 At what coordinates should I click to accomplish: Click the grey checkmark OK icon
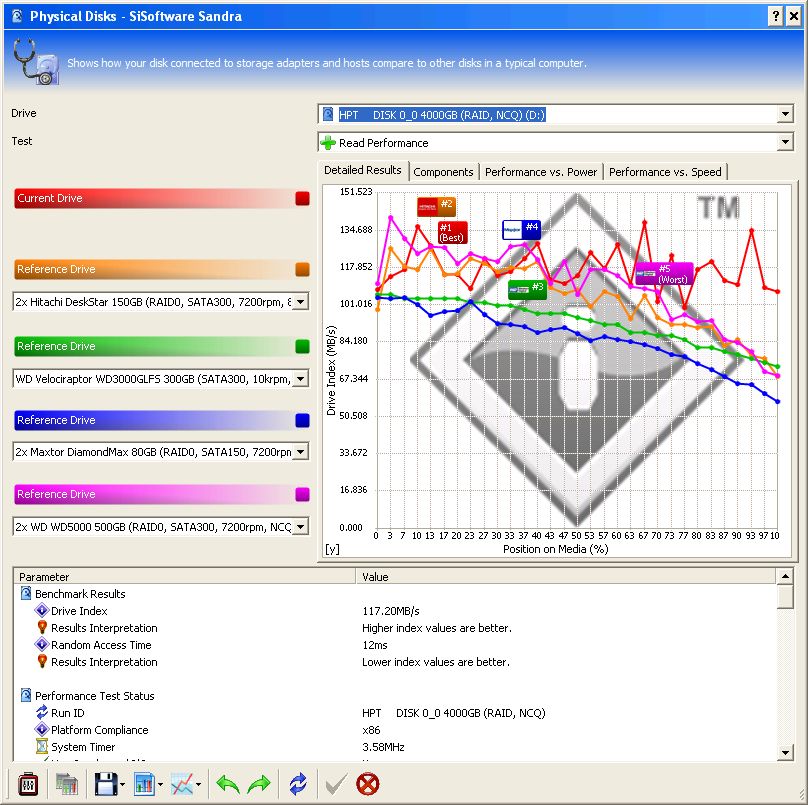336,784
